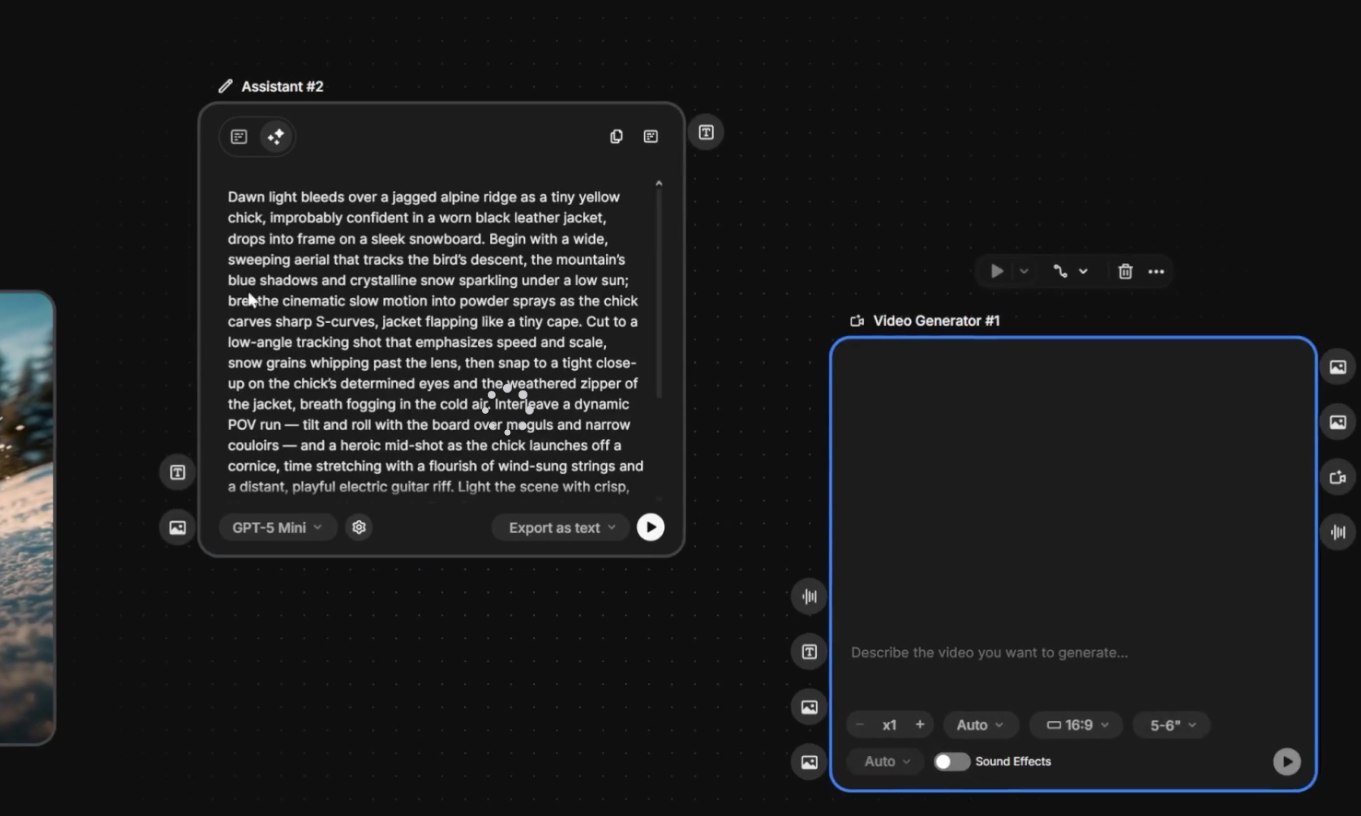Open Assistant #2 settings gear
This screenshot has height=816, width=1361.
coord(359,527)
